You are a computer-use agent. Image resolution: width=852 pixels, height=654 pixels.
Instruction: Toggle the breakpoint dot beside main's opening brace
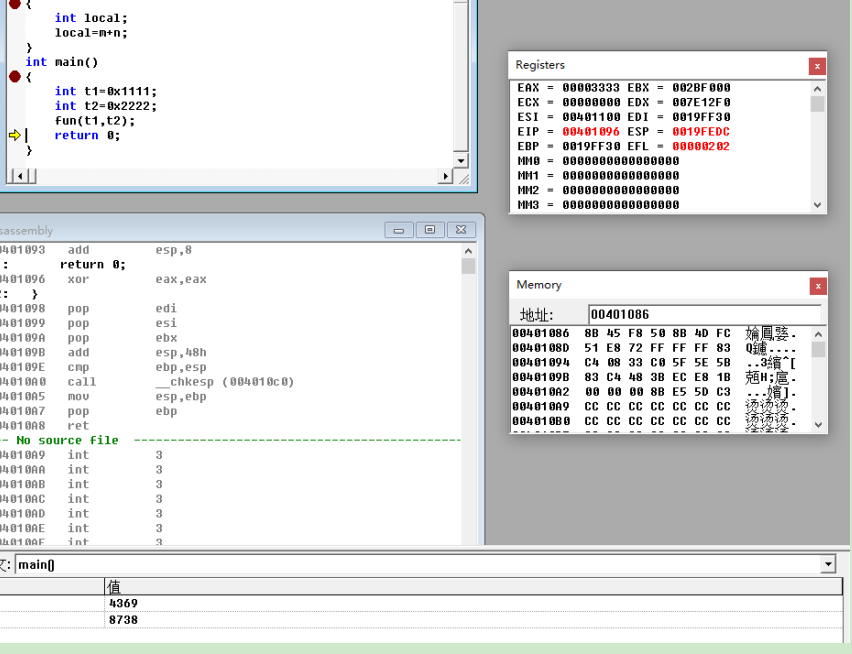15,77
